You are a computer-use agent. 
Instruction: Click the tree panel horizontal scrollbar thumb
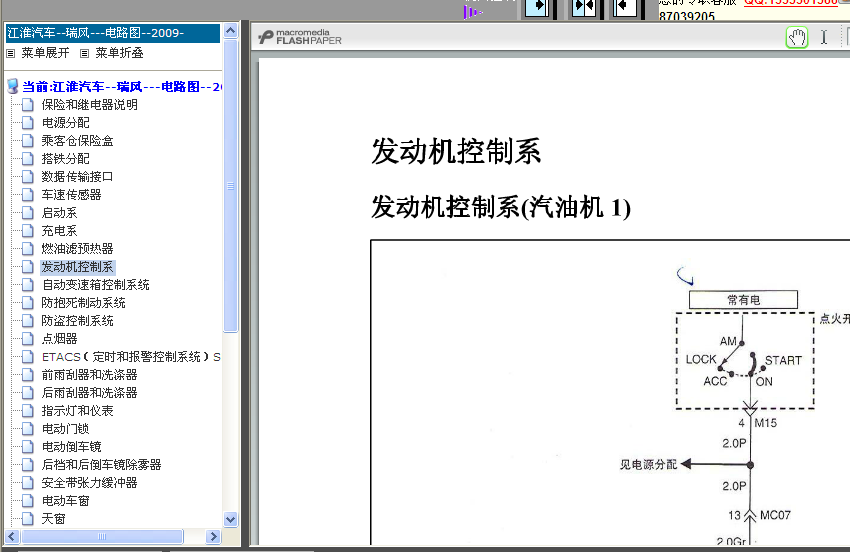click(x=102, y=537)
